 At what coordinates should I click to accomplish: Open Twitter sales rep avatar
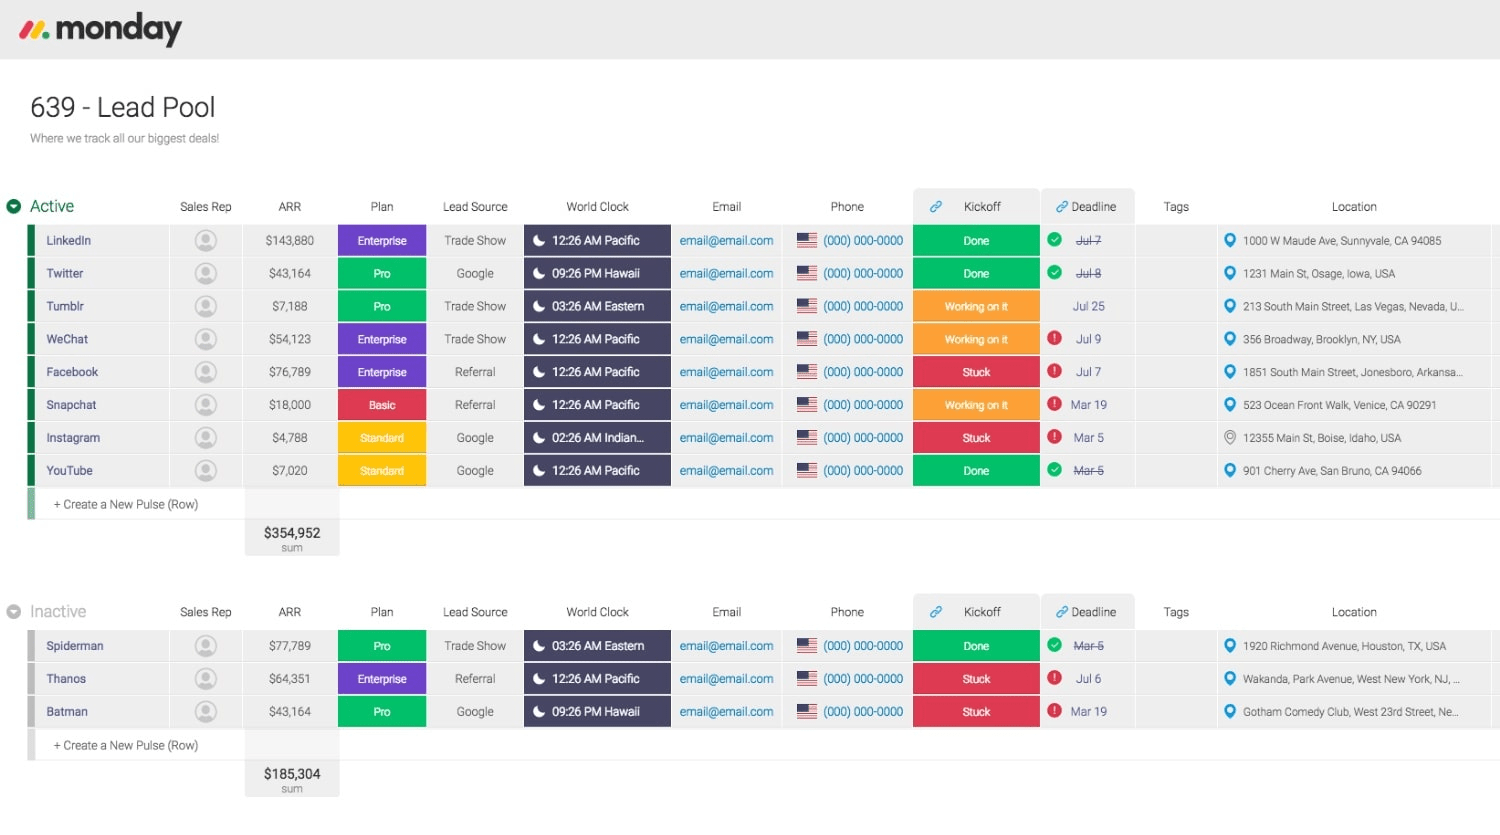tap(206, 273)
